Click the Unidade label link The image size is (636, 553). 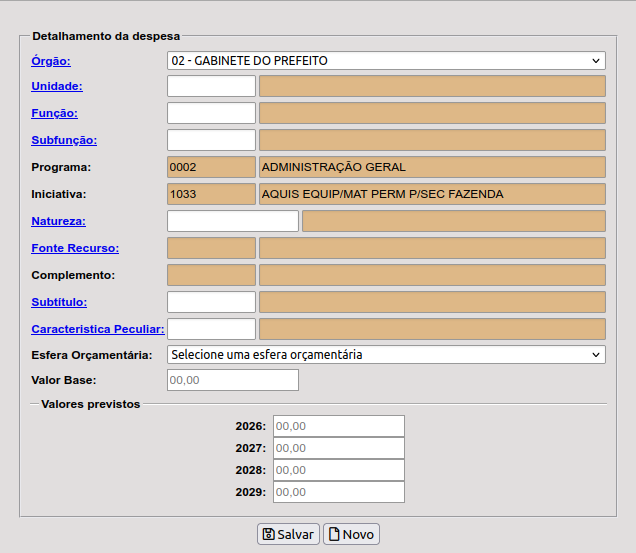tap(56, 86)
